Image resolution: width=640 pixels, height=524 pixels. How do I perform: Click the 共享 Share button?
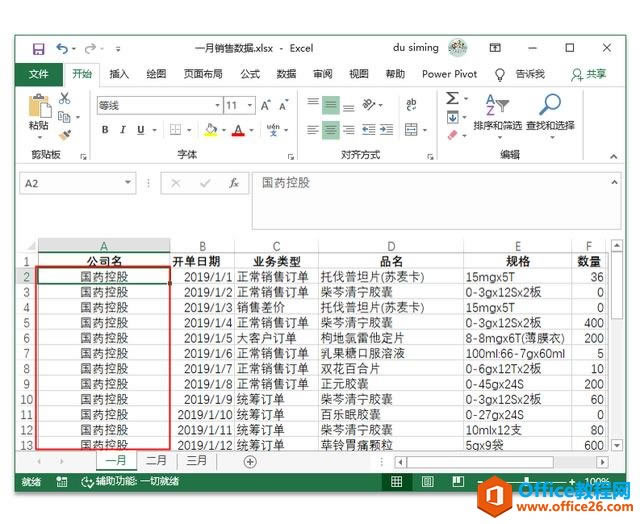coord(589,74)
